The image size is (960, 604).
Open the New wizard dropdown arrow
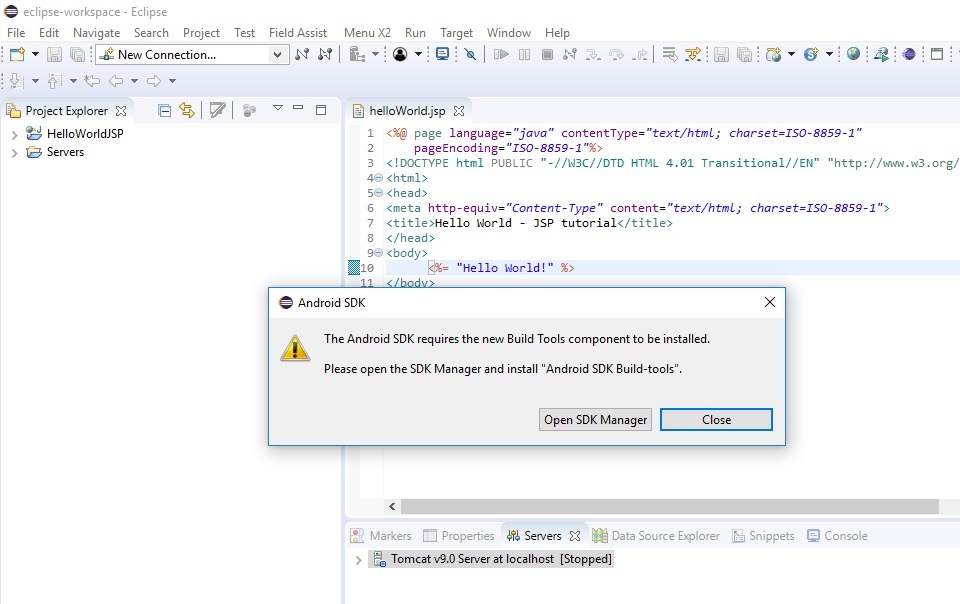tap(36, 54)
